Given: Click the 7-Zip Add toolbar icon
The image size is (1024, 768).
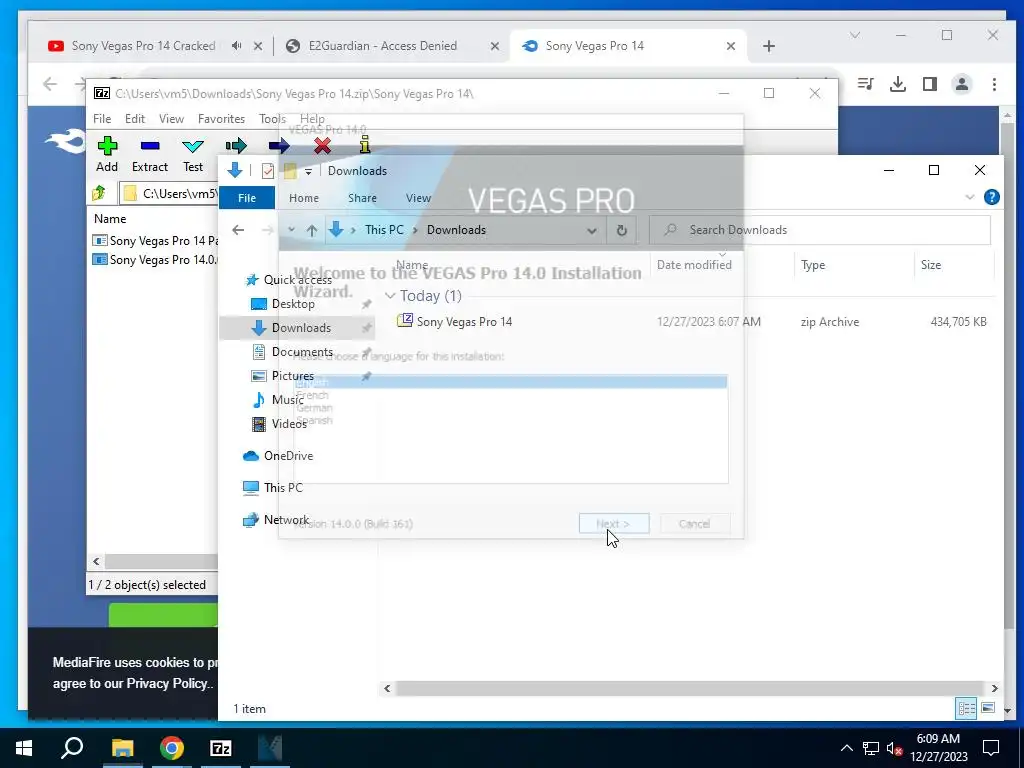Looking at the screenshot, I should pyautogui.click(x=107, y=146).
